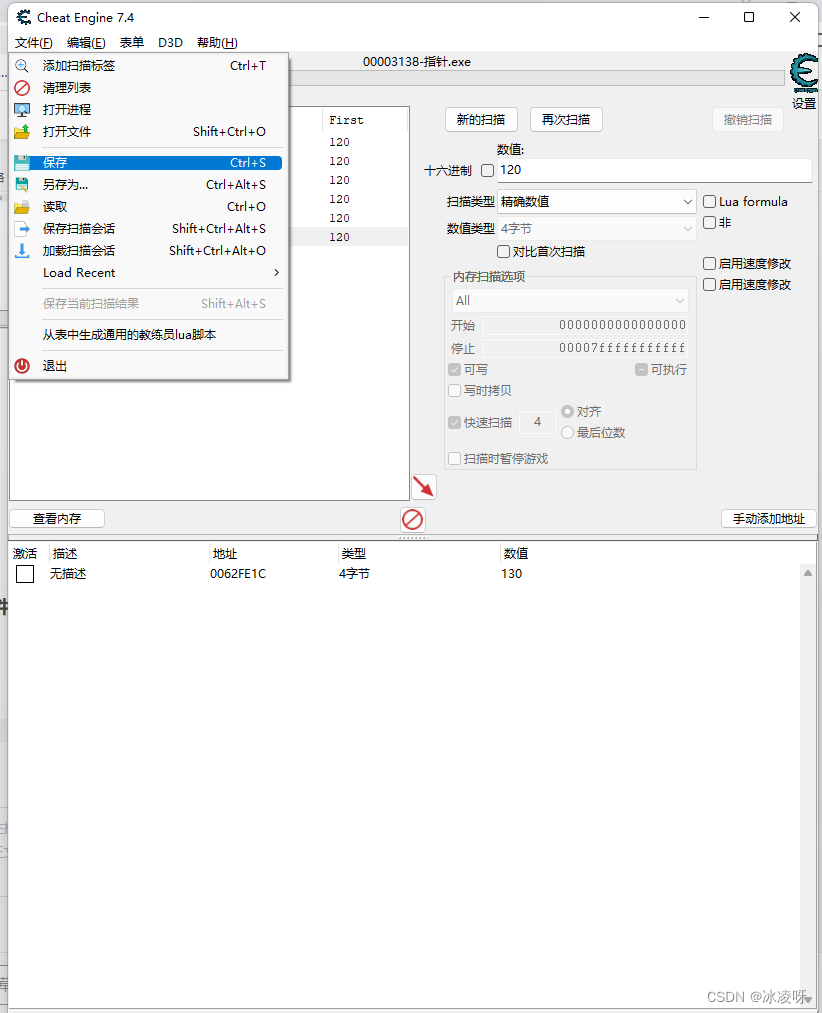Click the stop (停止) address field
The image size is (822, 1013).
click(585, 348)
